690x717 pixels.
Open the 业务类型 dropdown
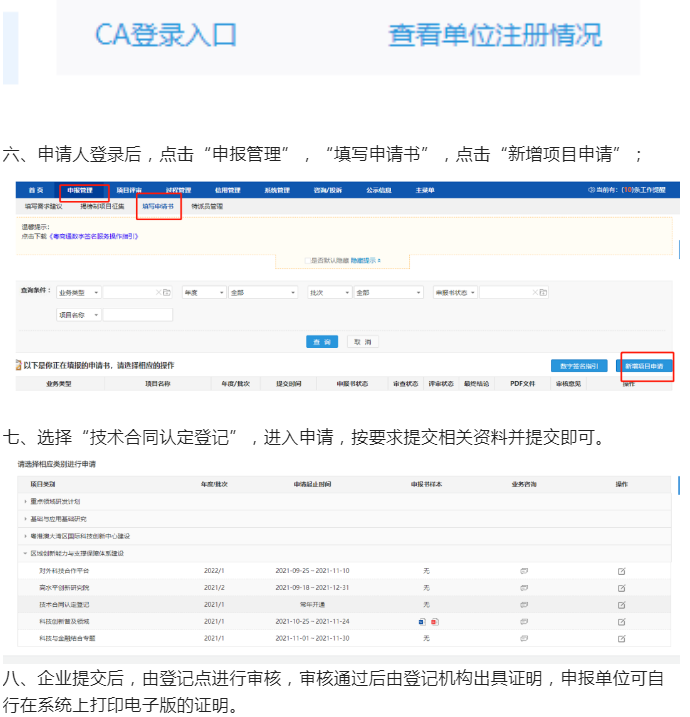79,293
